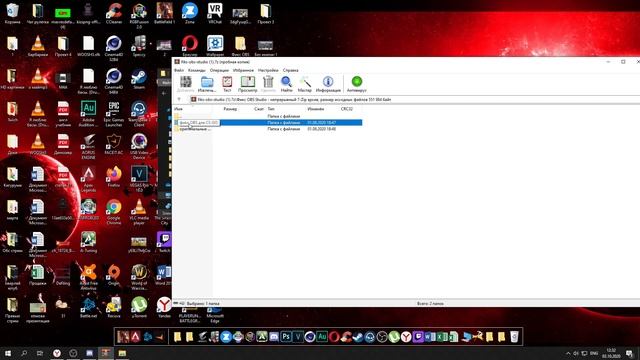640x360 pixels.
Task: Open the File (Файл) menu
Action: click(179, 70)
